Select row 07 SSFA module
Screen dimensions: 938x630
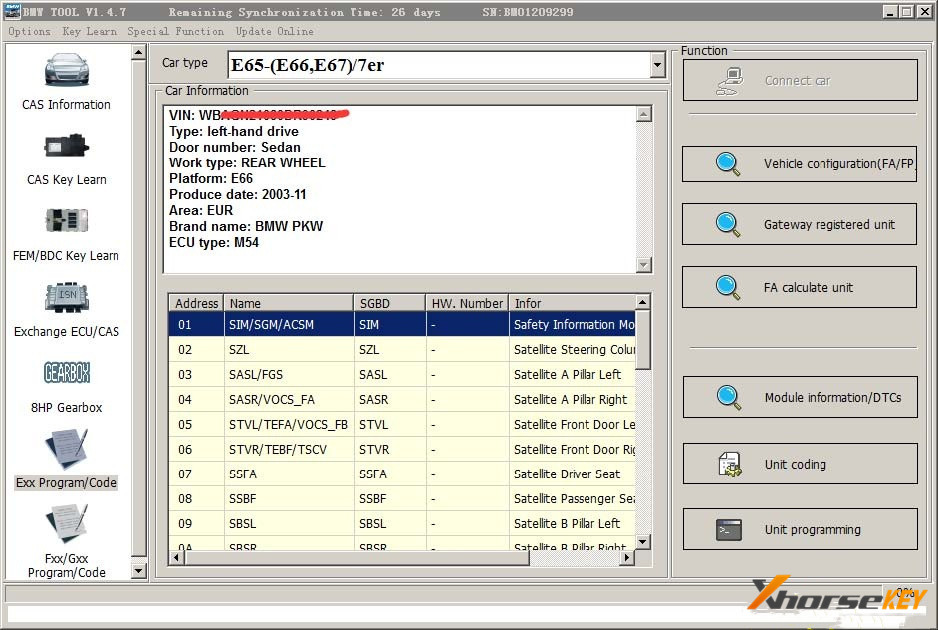(402, 474)
